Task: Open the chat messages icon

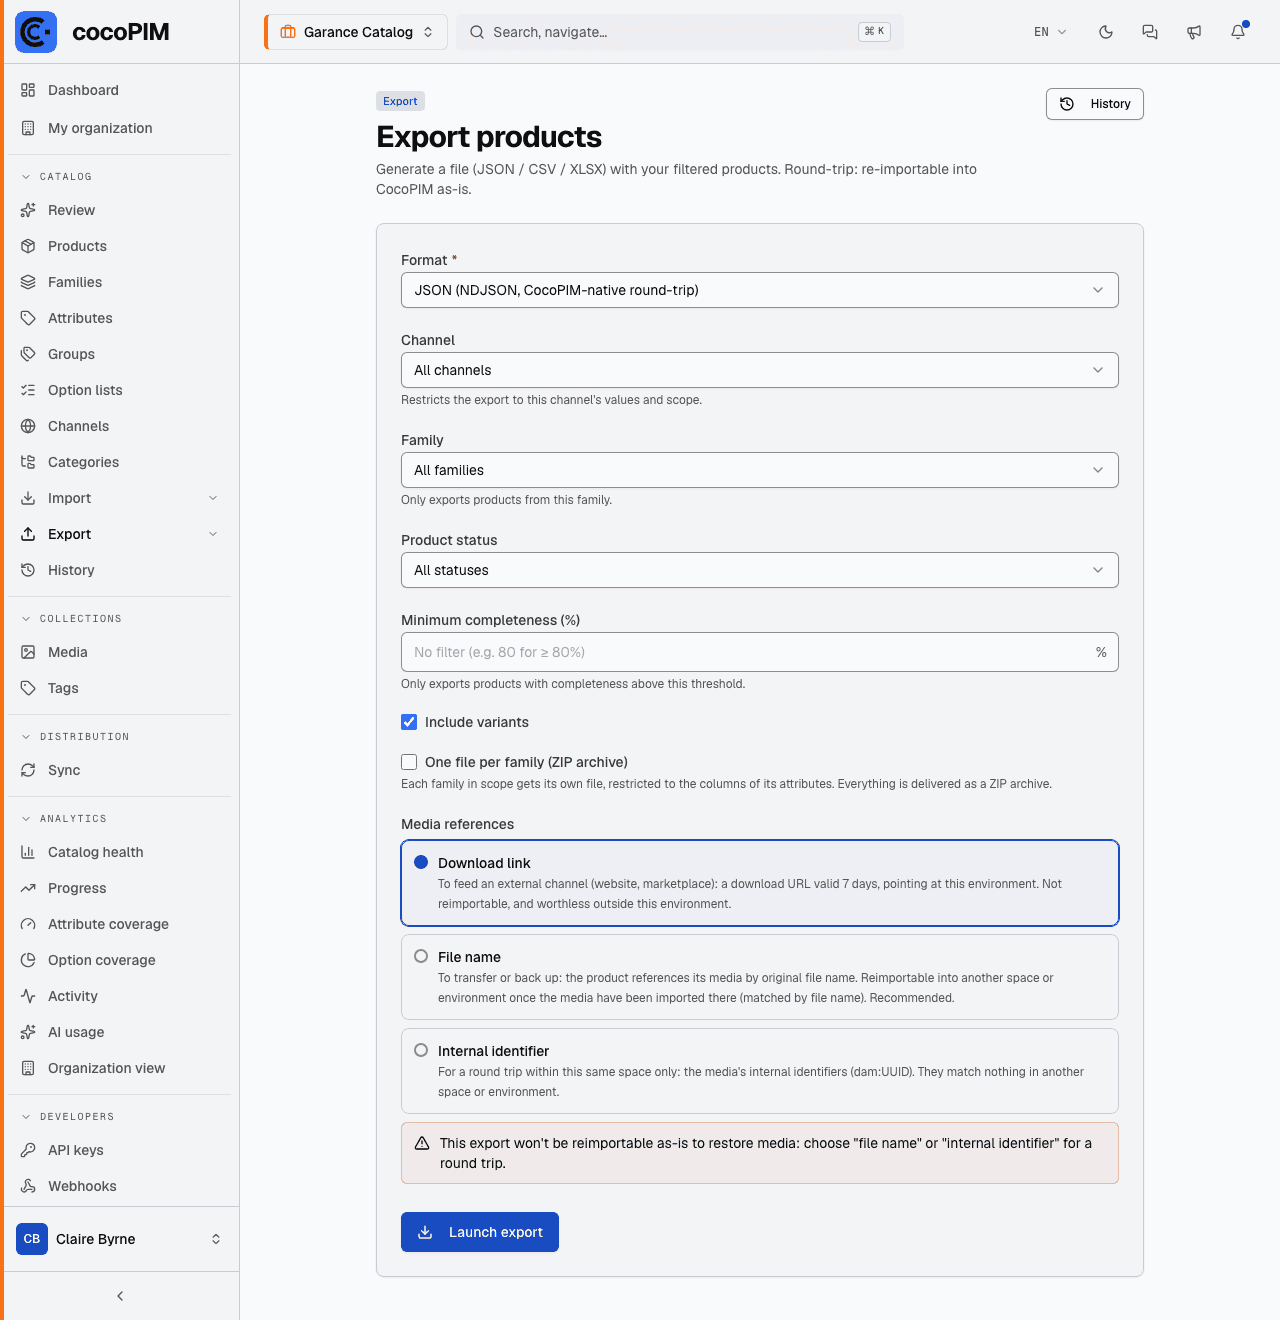Action: tap(1150, 32)
